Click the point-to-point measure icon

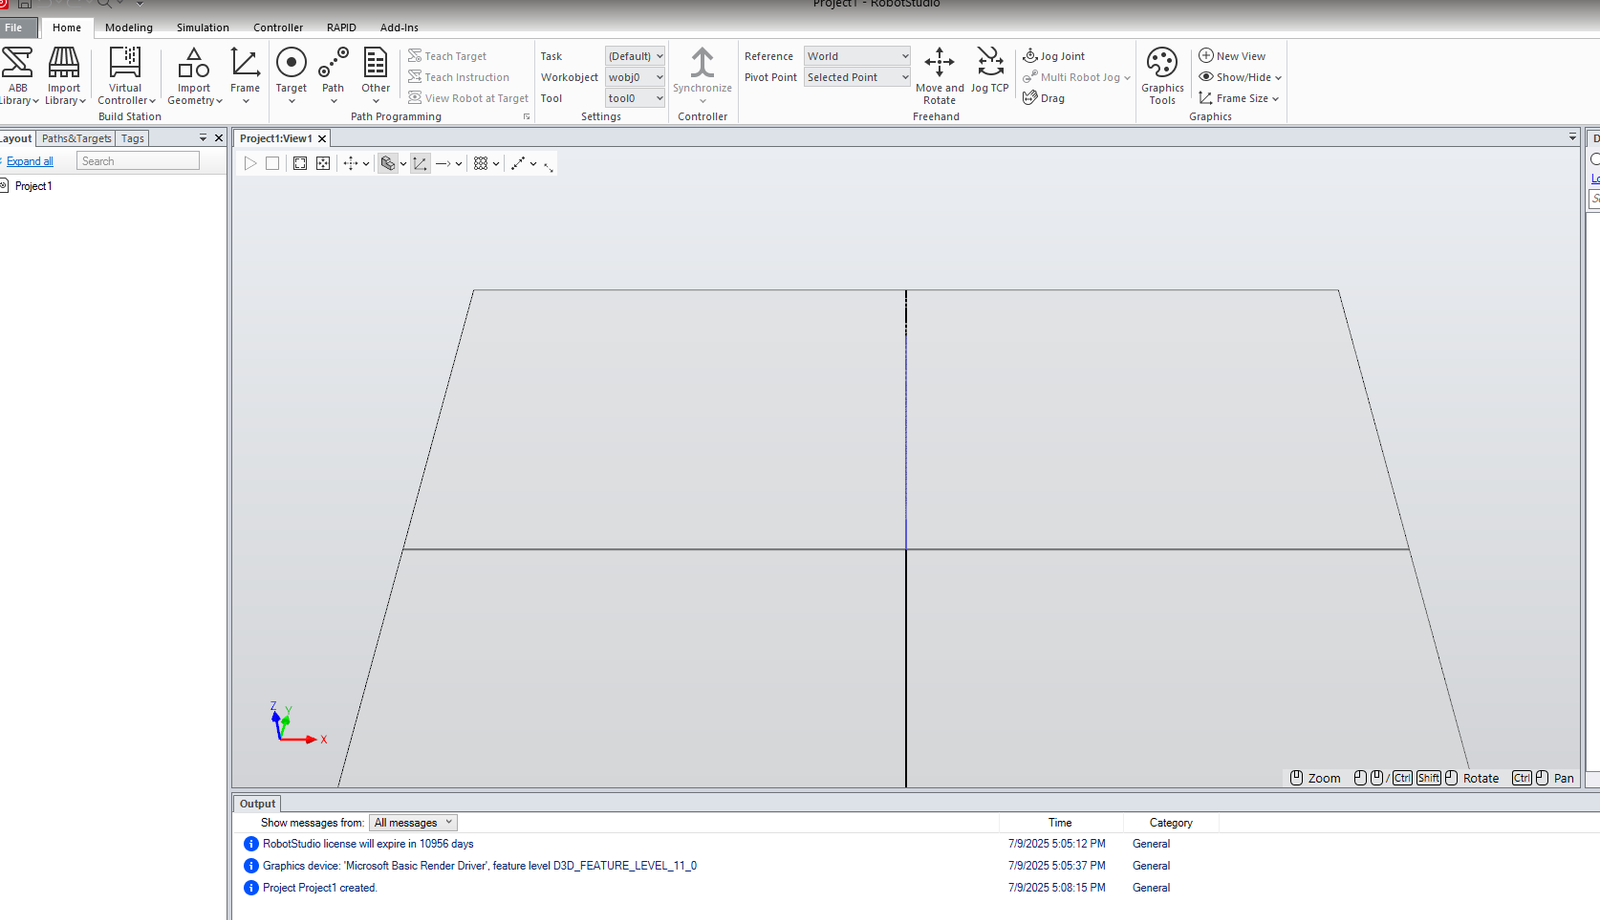[x=518, y=163]
